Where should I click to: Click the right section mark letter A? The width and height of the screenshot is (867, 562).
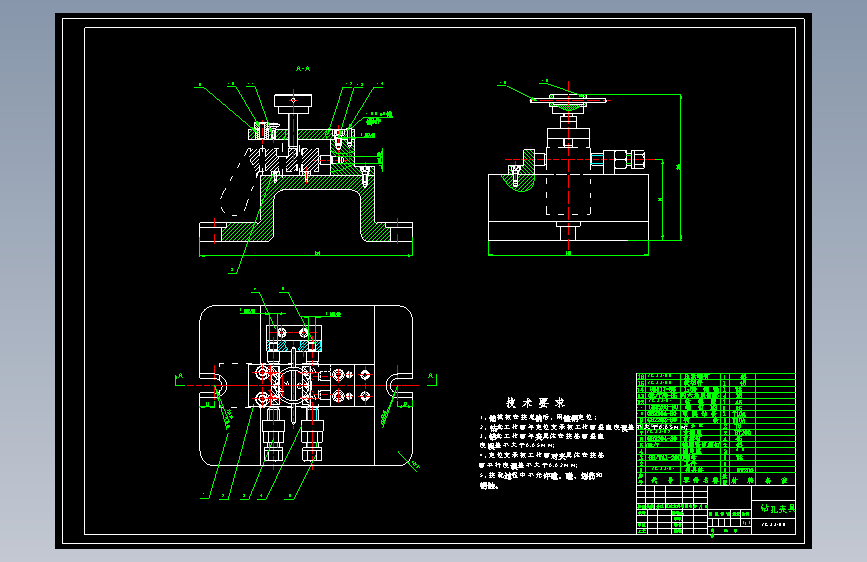431,376
